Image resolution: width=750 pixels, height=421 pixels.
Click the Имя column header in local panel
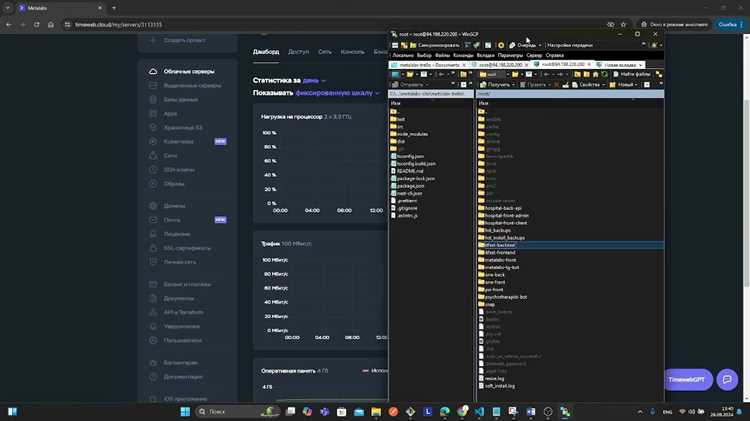pos(396,103)
